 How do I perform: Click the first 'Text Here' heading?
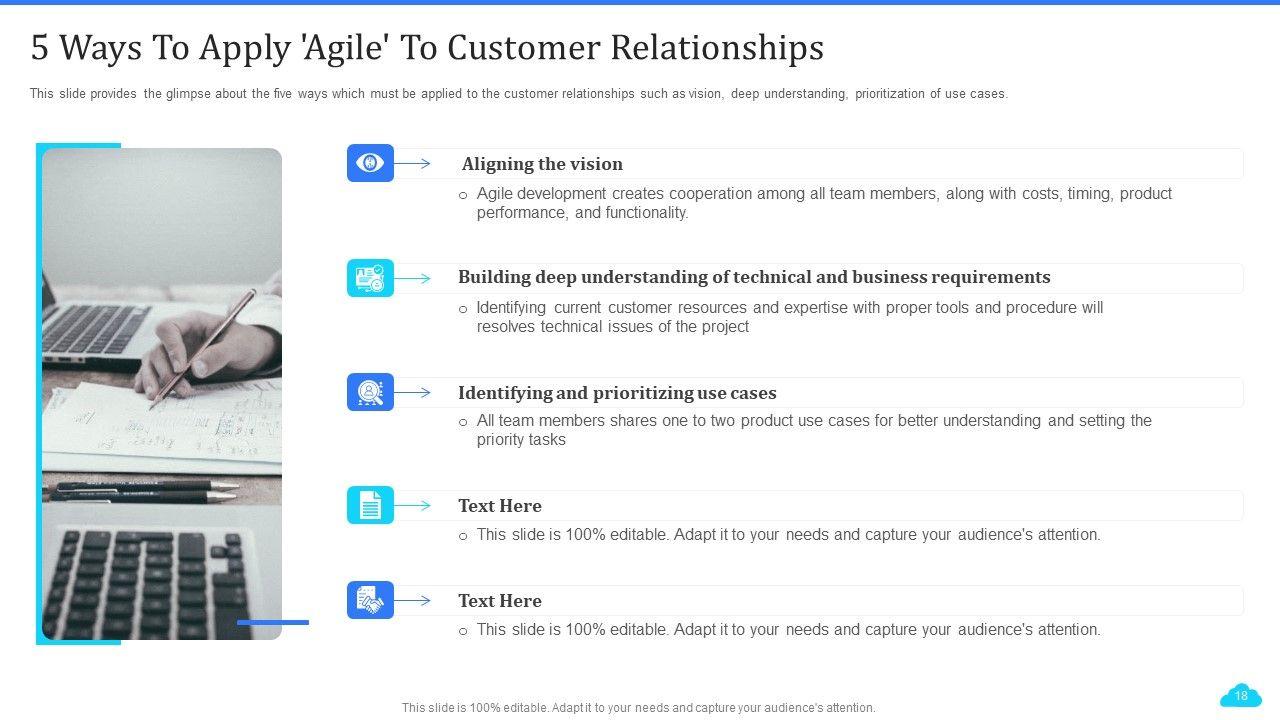[500, 506]
